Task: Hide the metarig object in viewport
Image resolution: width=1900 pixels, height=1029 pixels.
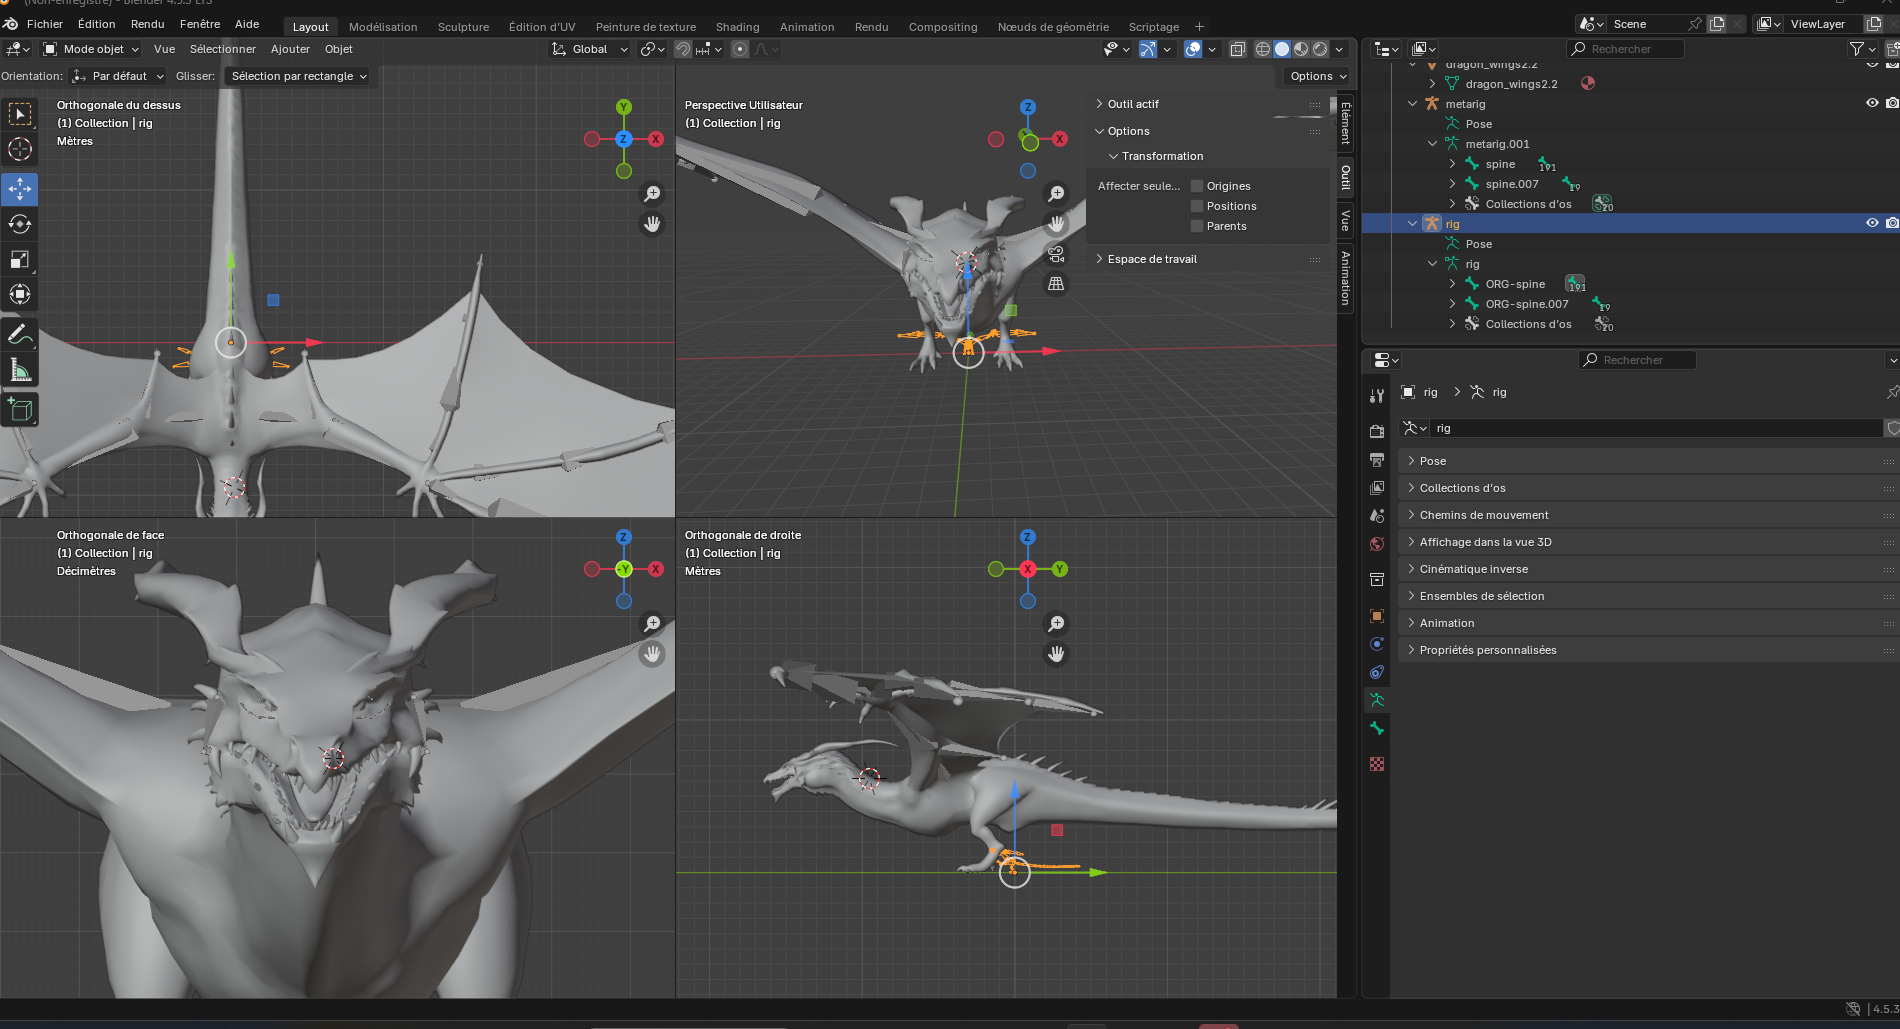Action: point(1872,103)
